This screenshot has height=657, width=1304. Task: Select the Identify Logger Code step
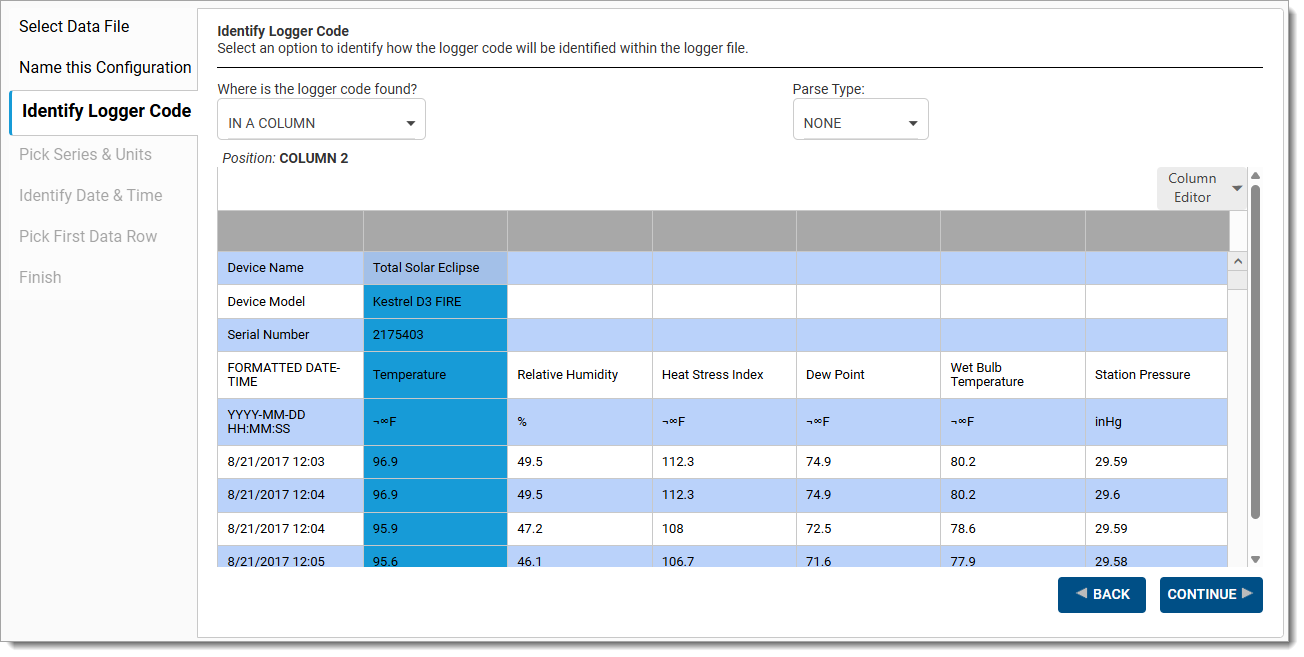[x=105, y=111]
